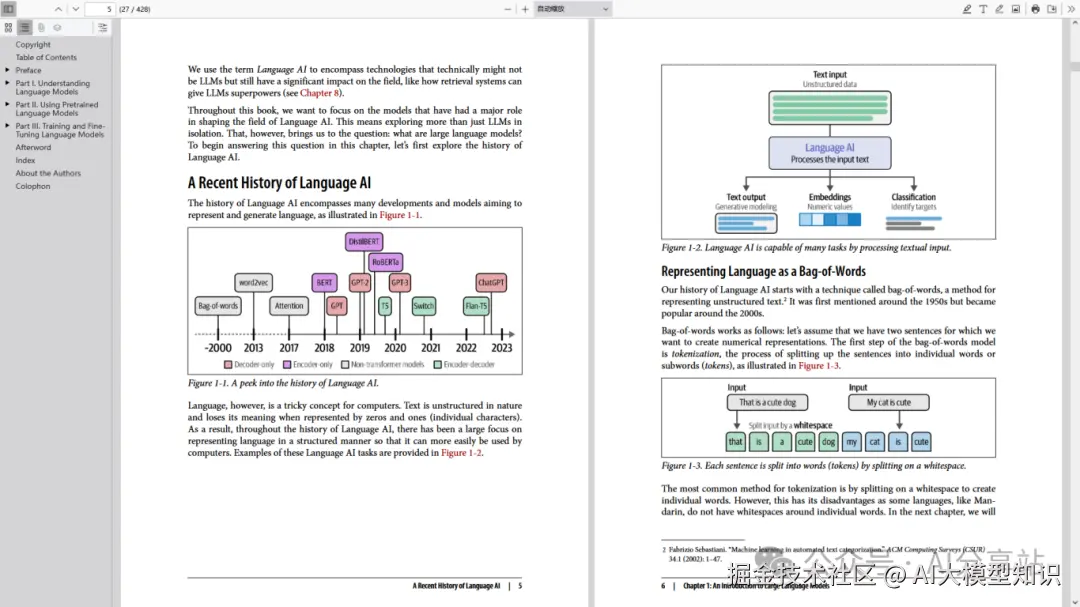Go to next page arrow
Screen dimensions: 1080x607
pyautogui.click(x=76, y=9)
